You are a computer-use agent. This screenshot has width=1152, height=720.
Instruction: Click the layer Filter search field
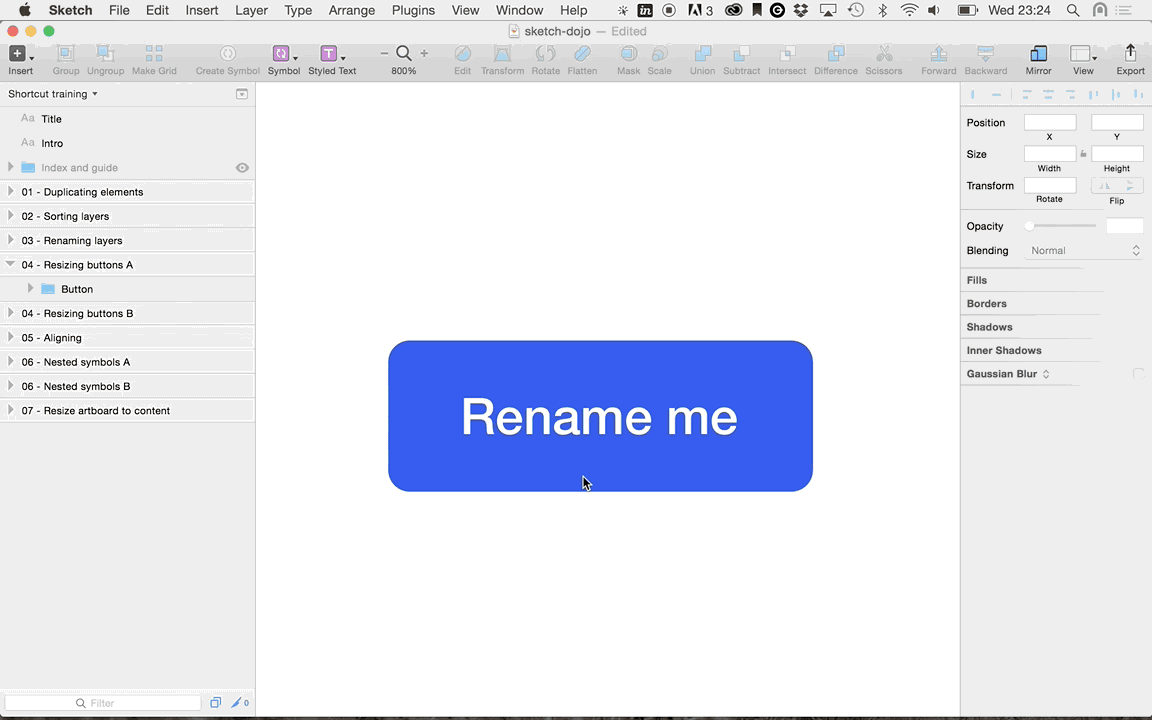[102, 702]
